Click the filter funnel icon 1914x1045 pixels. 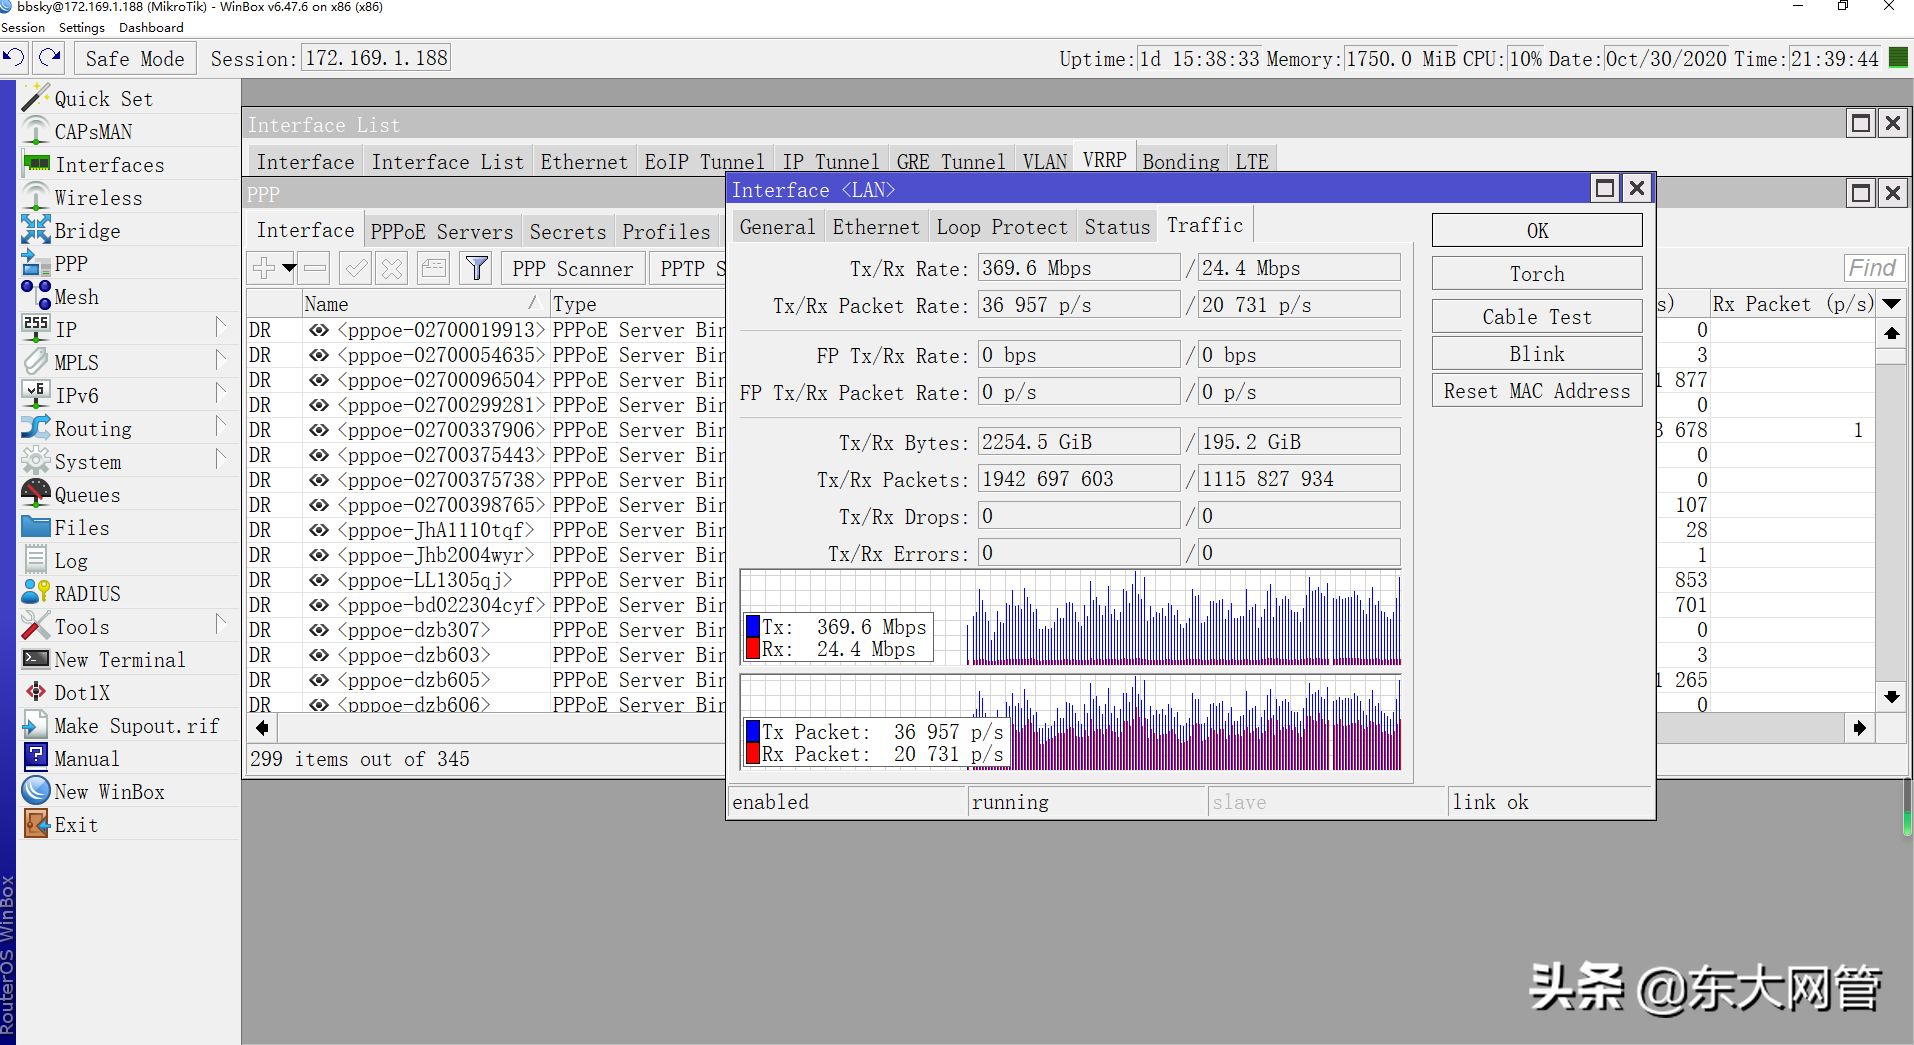coord(477,268)
